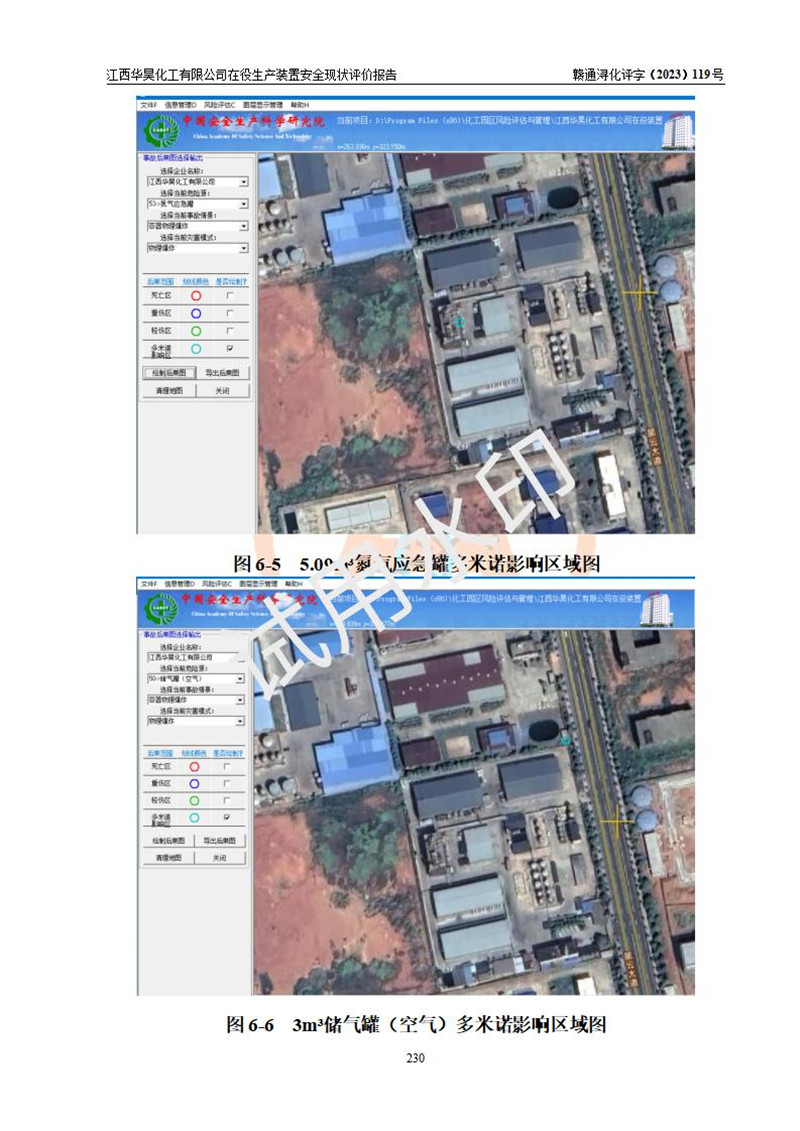
Task: Click the red 死亡区 circle in the upper panel
Action: click(x=196, y=296)
